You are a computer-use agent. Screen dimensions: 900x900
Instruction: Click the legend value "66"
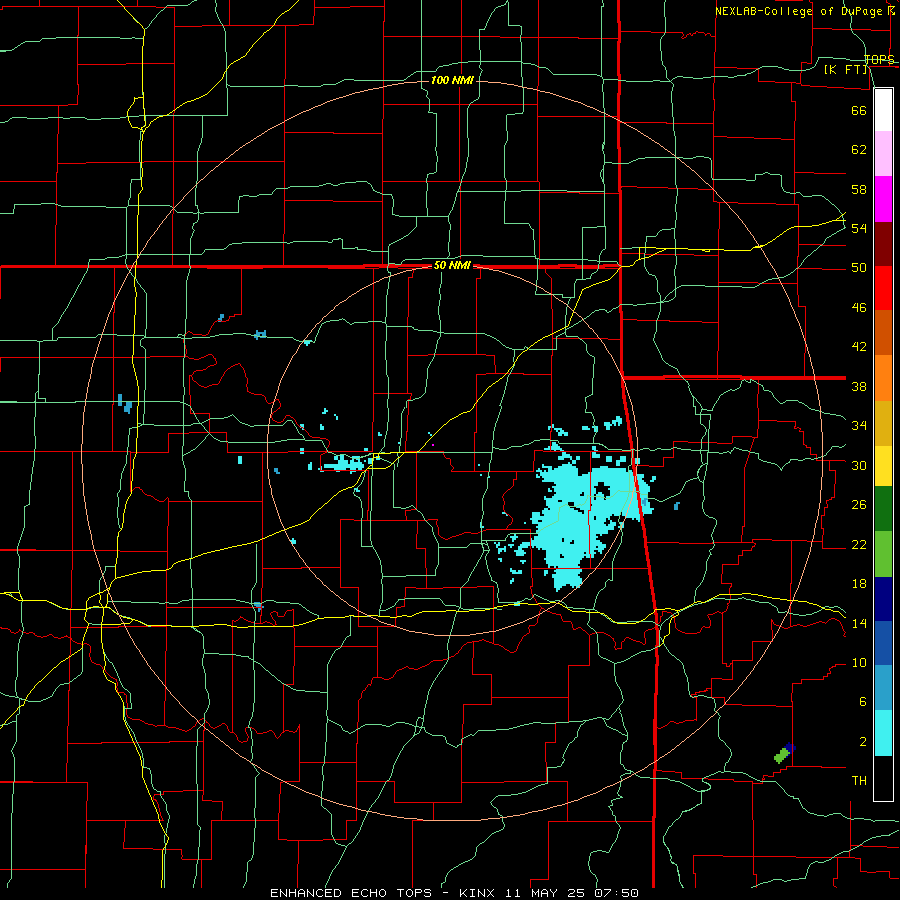859,110
